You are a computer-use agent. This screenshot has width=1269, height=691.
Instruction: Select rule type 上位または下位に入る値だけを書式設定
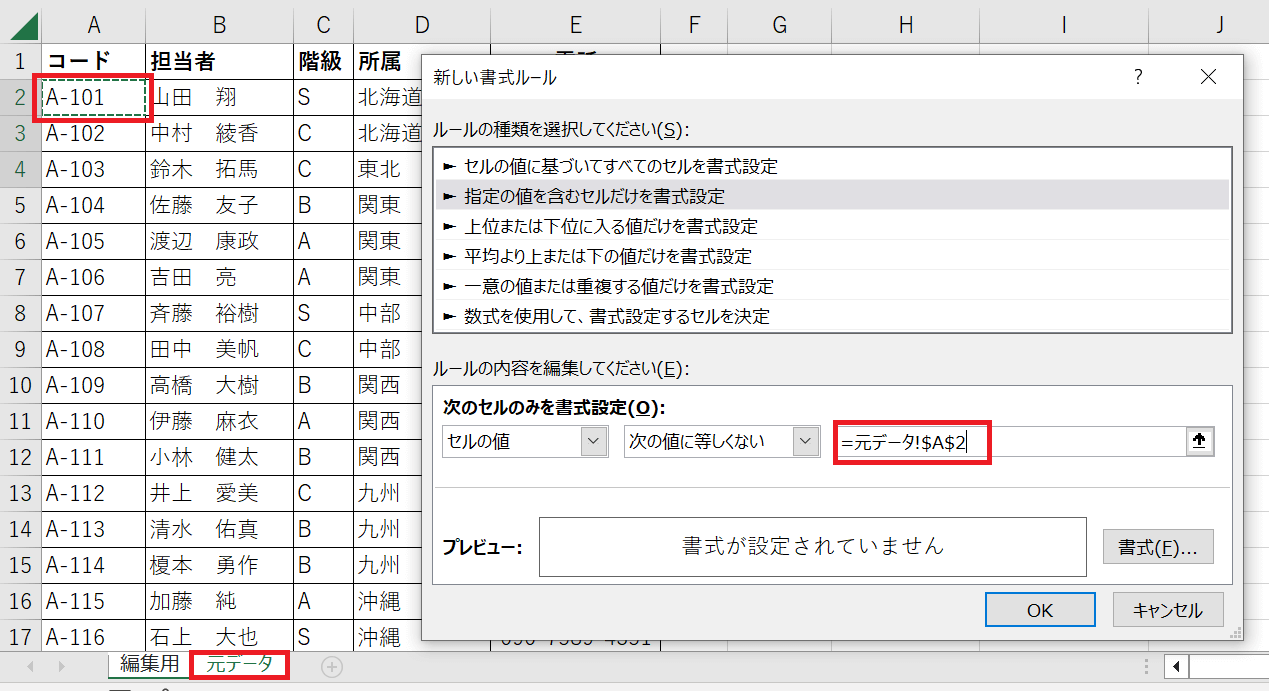[611, 226]
